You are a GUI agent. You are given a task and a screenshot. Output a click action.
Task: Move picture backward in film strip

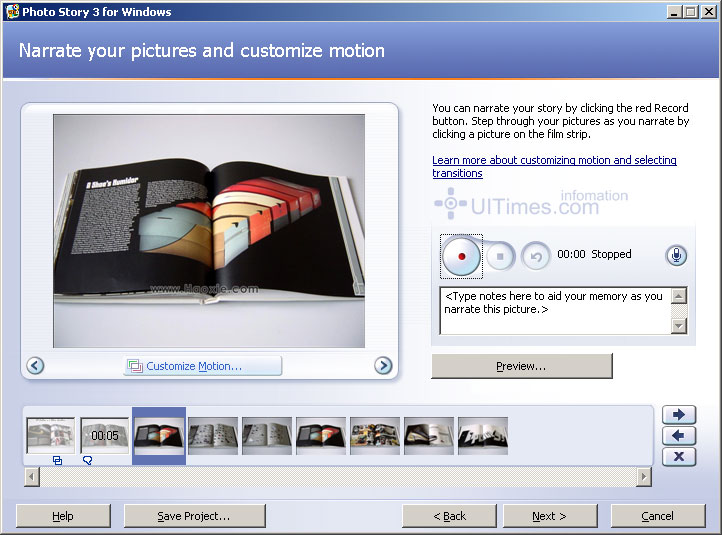pyautogui.click(x=678, y=435)
